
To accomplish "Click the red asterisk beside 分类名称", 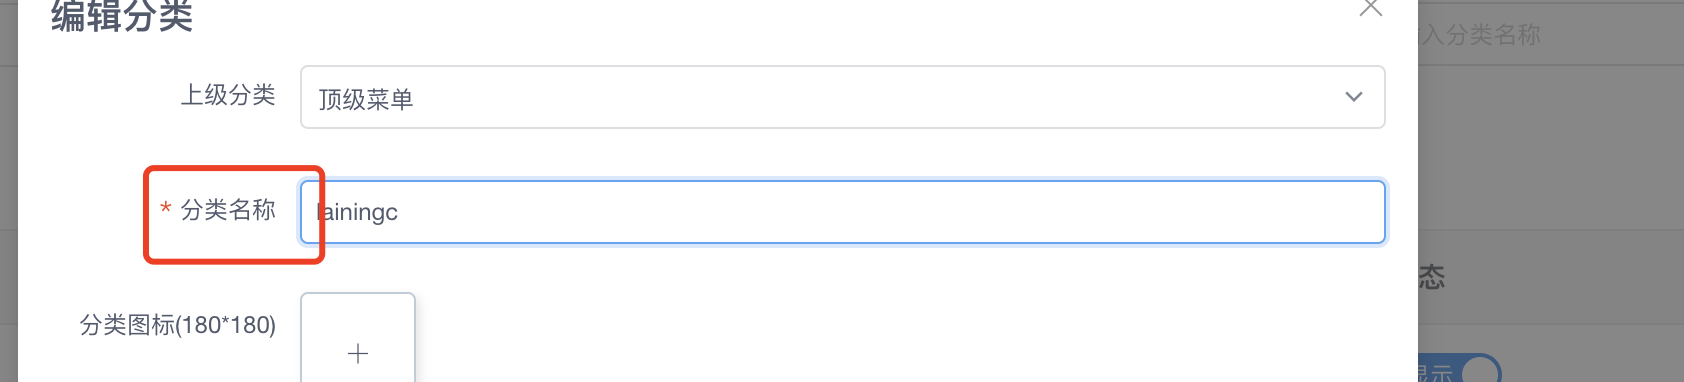I will click(166, 209).
